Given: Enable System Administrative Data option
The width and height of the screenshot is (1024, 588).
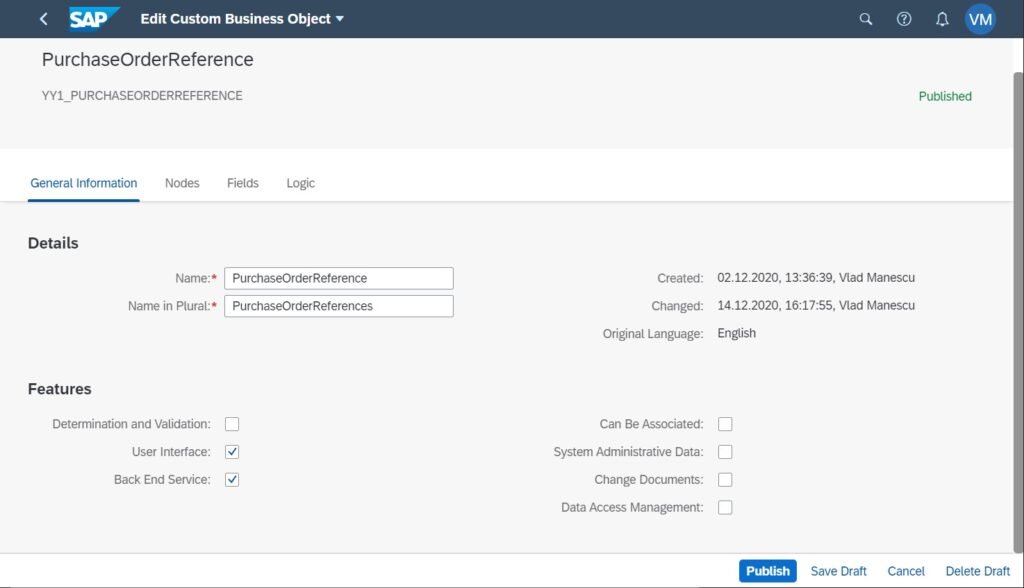Looking at the screenshot, I should [725, 452].
